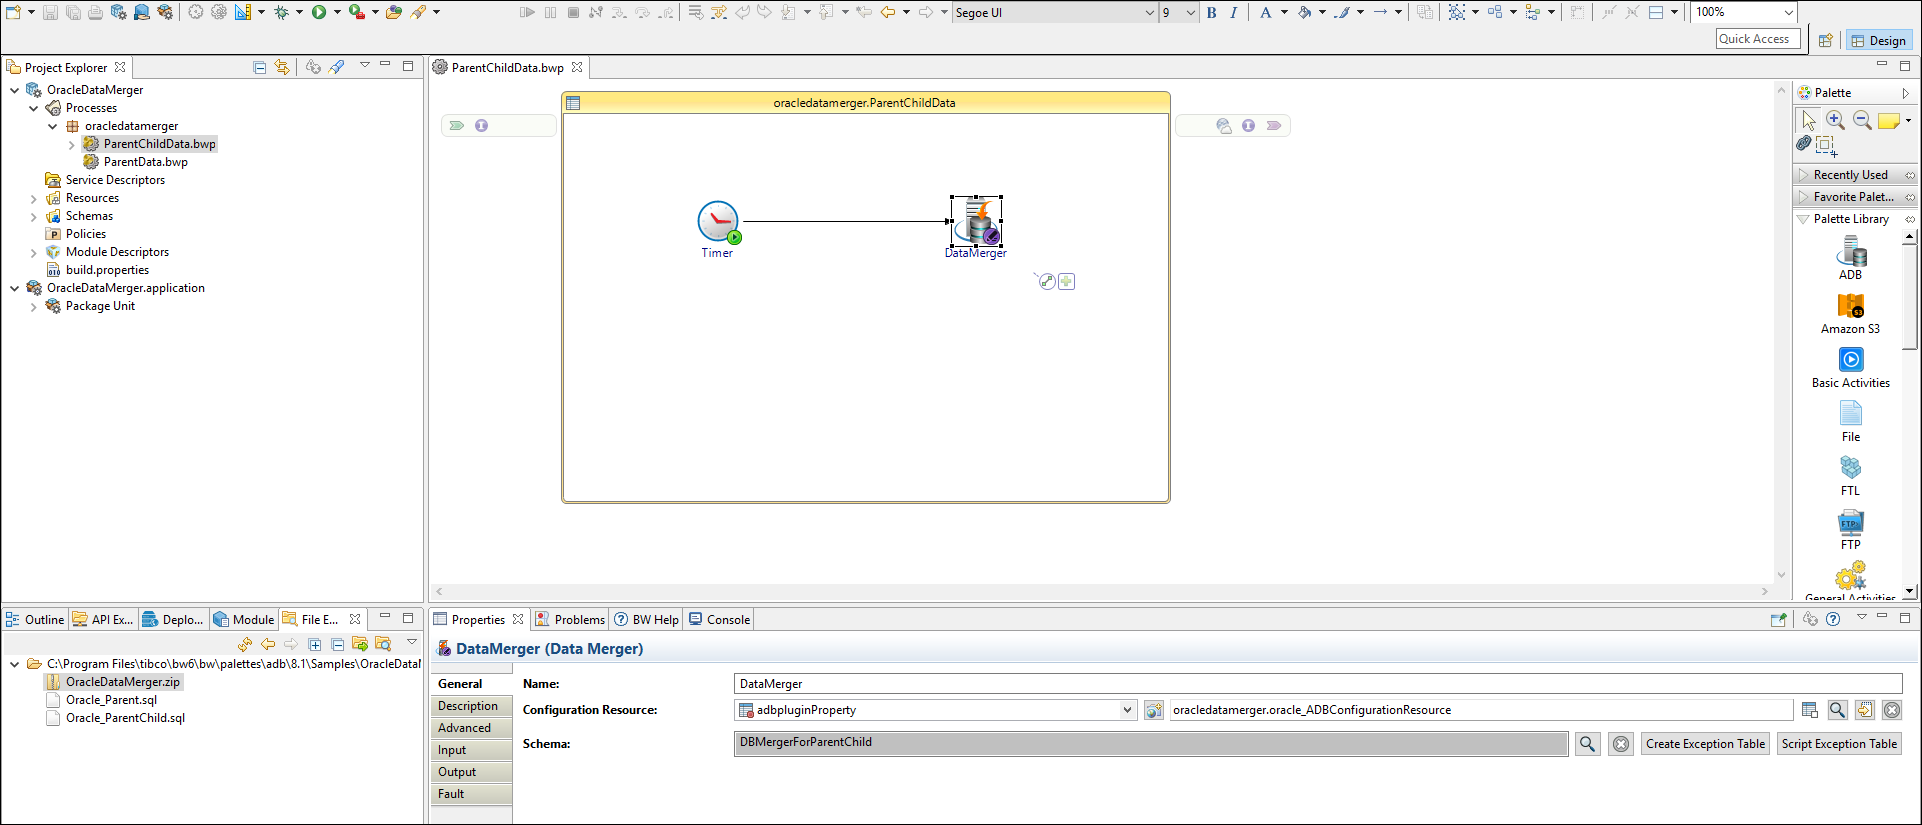Click the Refresh icon in File Explorer toolbar
This screenshot has width=1922, height=825.
tap(245, 644)
